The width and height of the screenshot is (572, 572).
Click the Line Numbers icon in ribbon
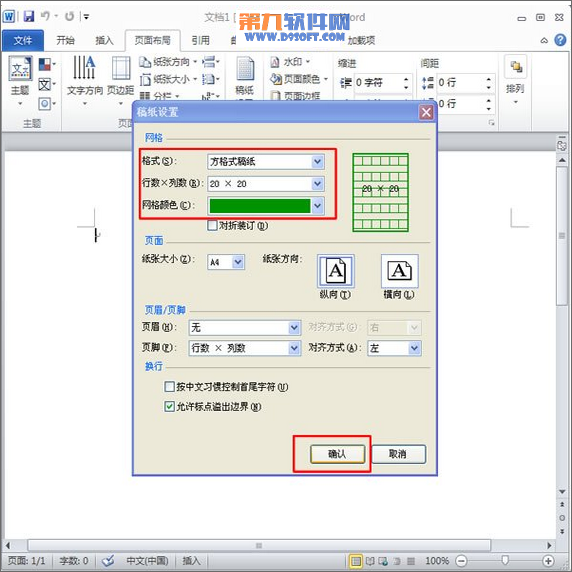209,79
